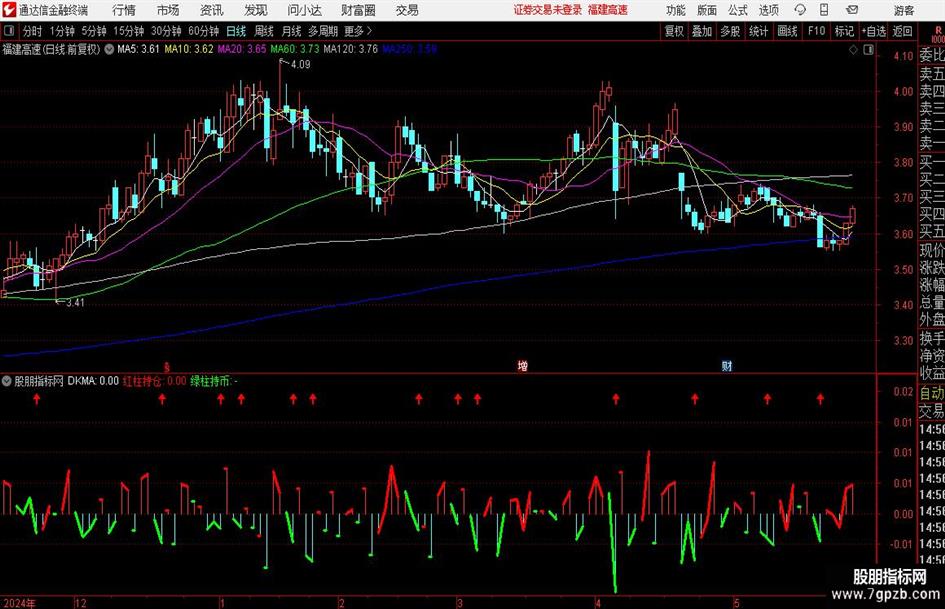Switch to 周线 weekly tab
945x609 pixels.
click(263, 31)
